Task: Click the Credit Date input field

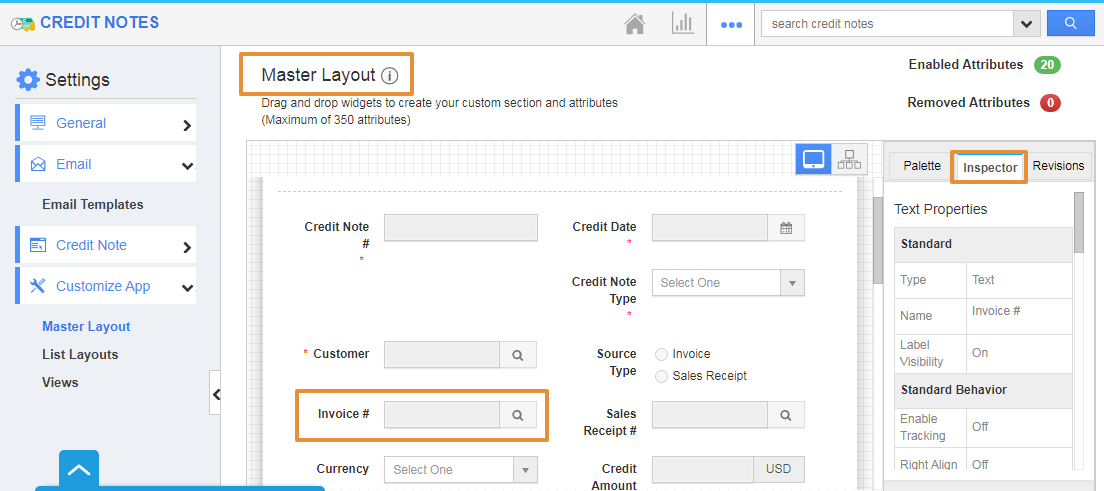Action: 710,228
